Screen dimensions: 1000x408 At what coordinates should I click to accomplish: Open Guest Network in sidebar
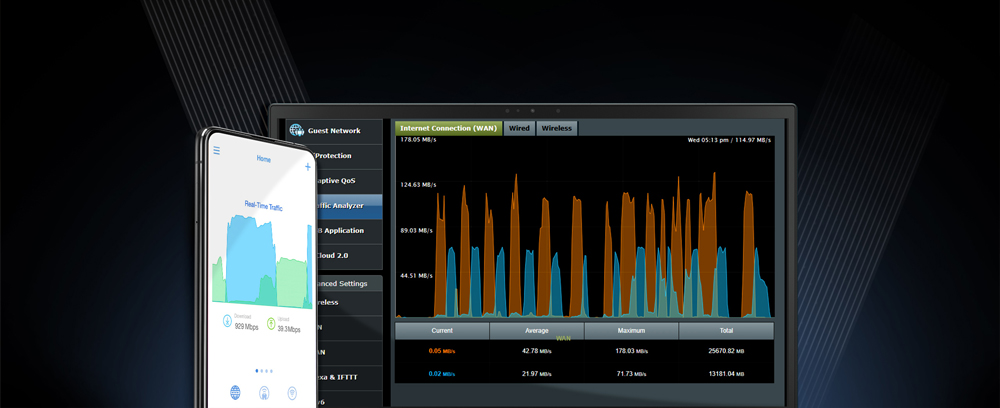(333, 131)
